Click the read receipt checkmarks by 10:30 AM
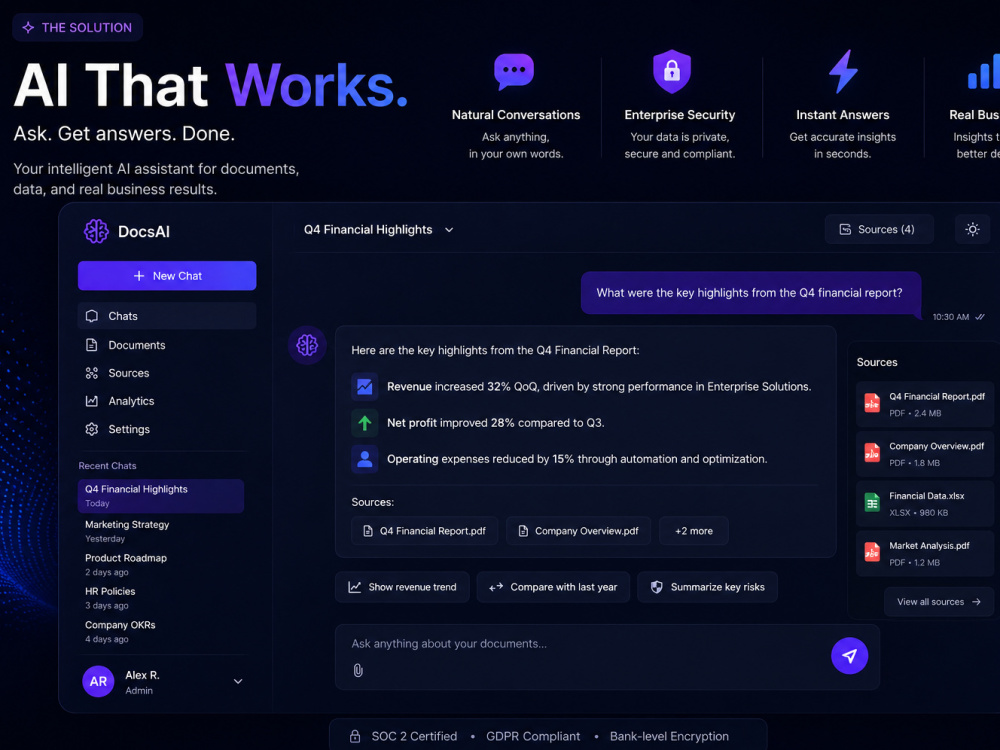Image resolution: width=1000 pixels, height=750 pixels. pos(980,317)
